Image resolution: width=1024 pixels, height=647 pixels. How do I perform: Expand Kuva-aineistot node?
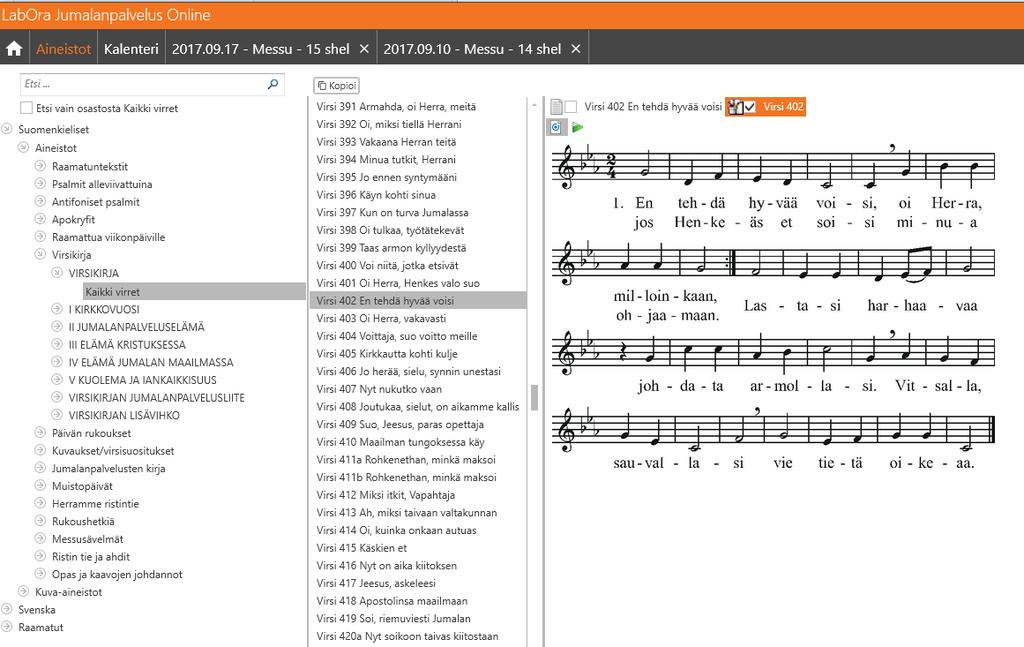tap(24, 592)
